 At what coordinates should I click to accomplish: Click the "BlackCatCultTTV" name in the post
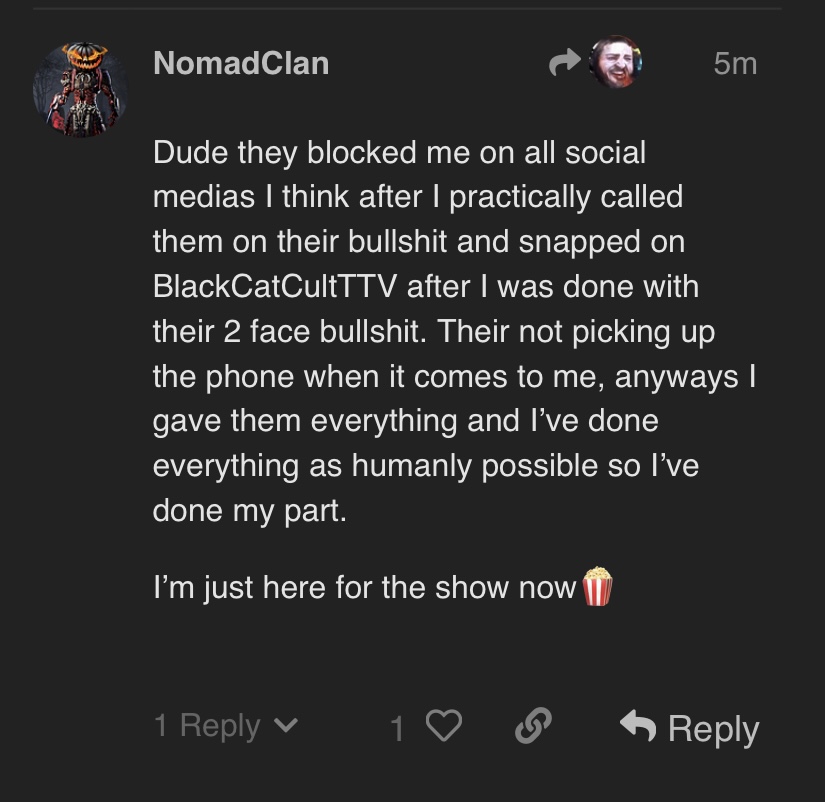276,287
